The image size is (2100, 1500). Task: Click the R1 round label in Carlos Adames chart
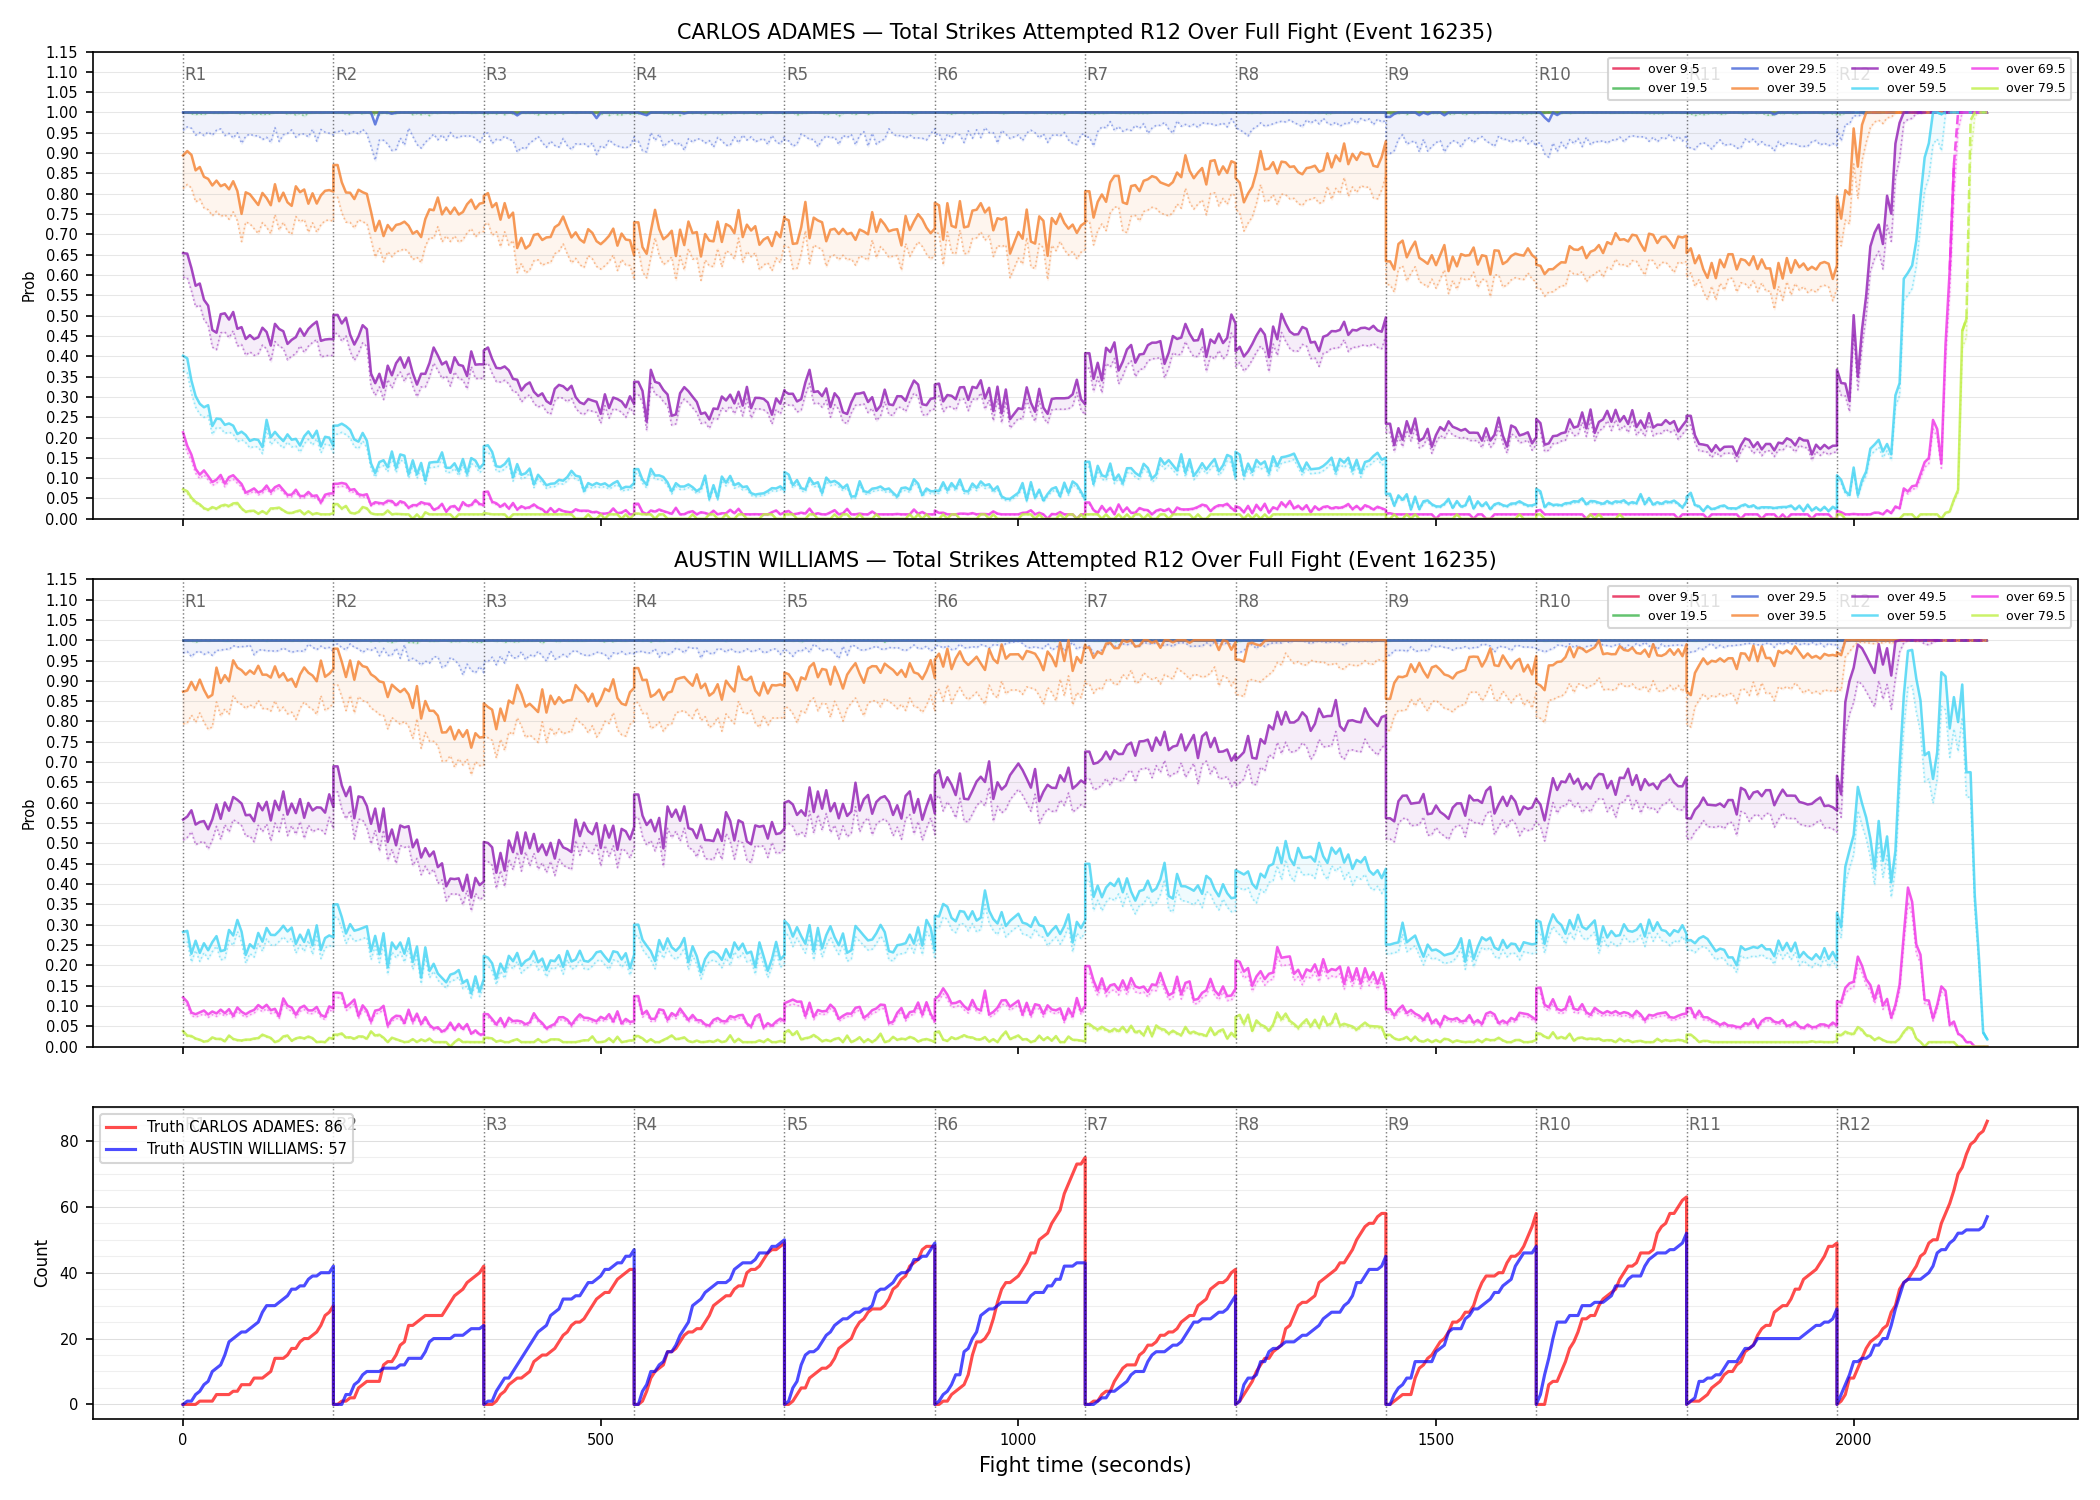195,74
